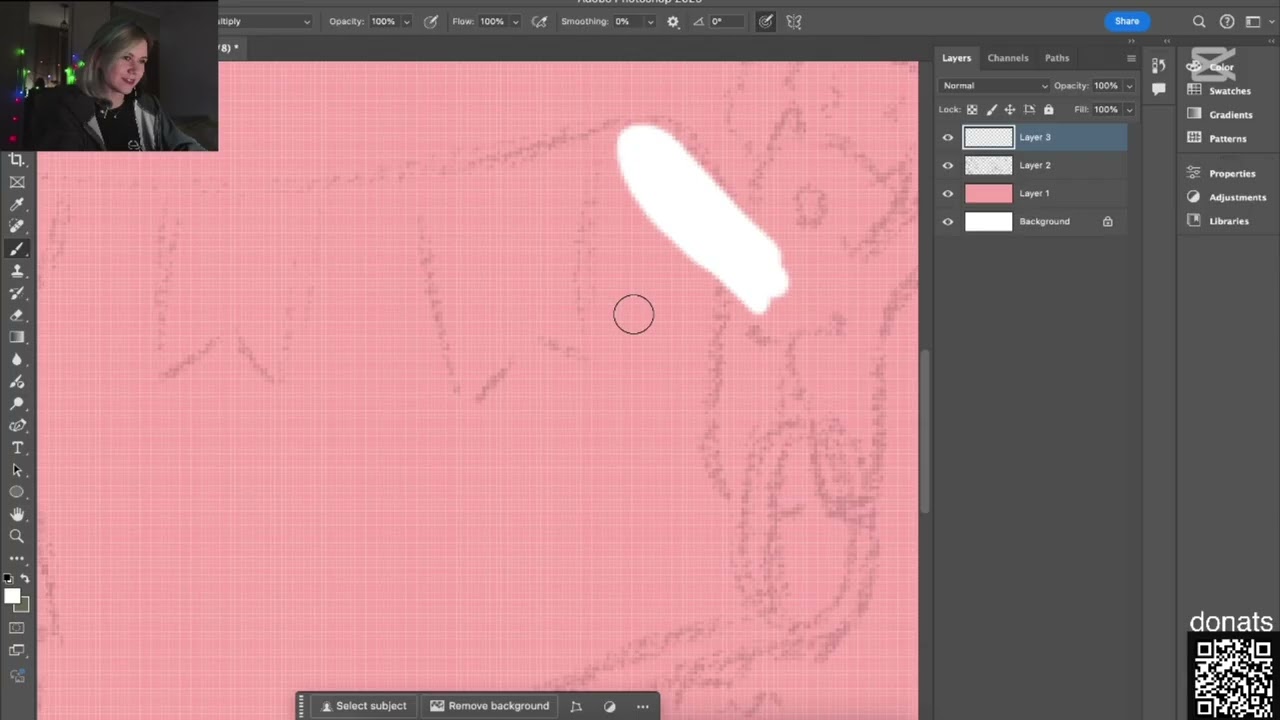
Task: Open the Libraries panel
Action: (x=1217, y=221)
